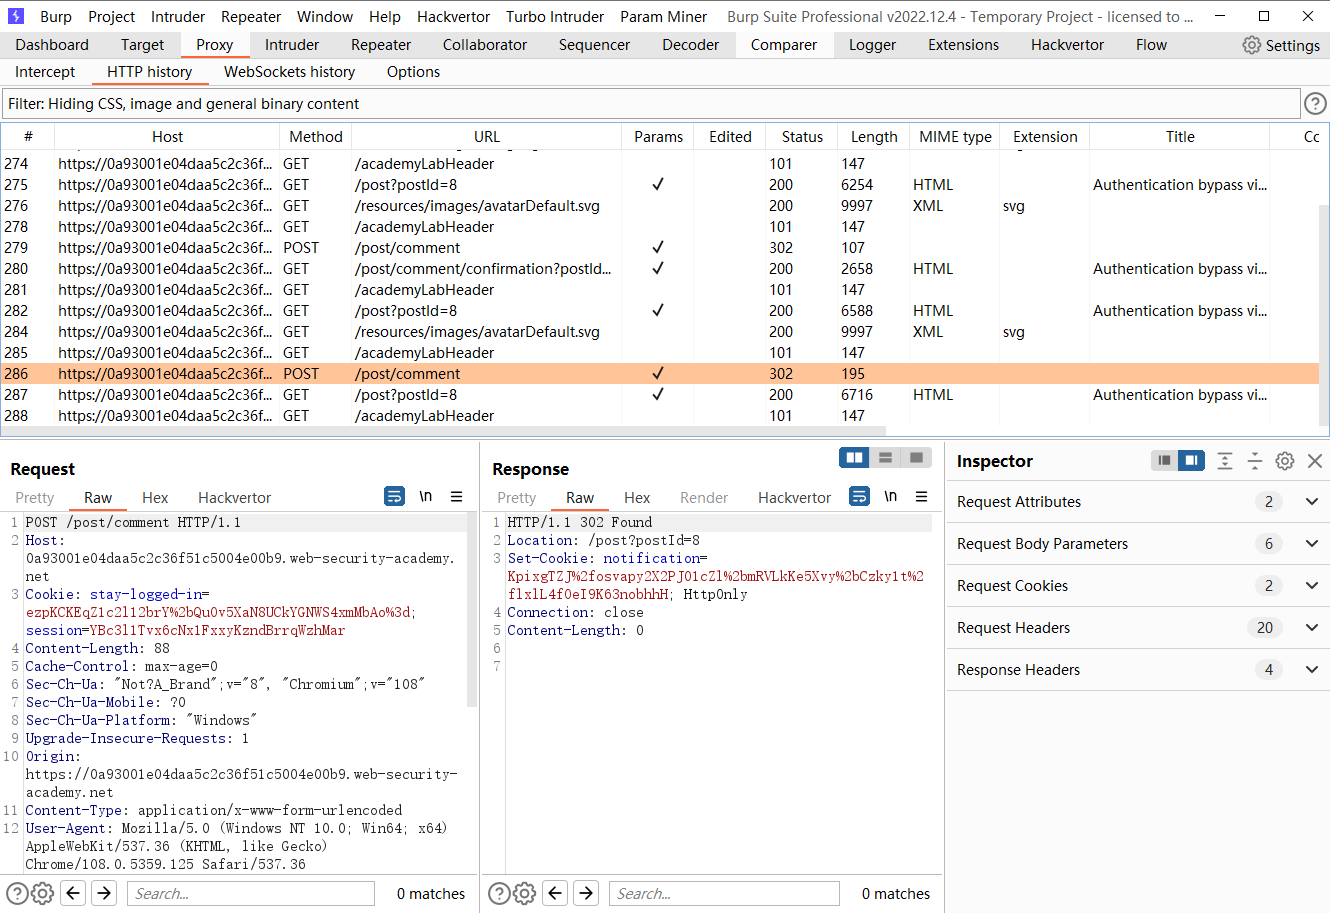Open Request search help icon
1330x913 pixels.
pos(17,893)
